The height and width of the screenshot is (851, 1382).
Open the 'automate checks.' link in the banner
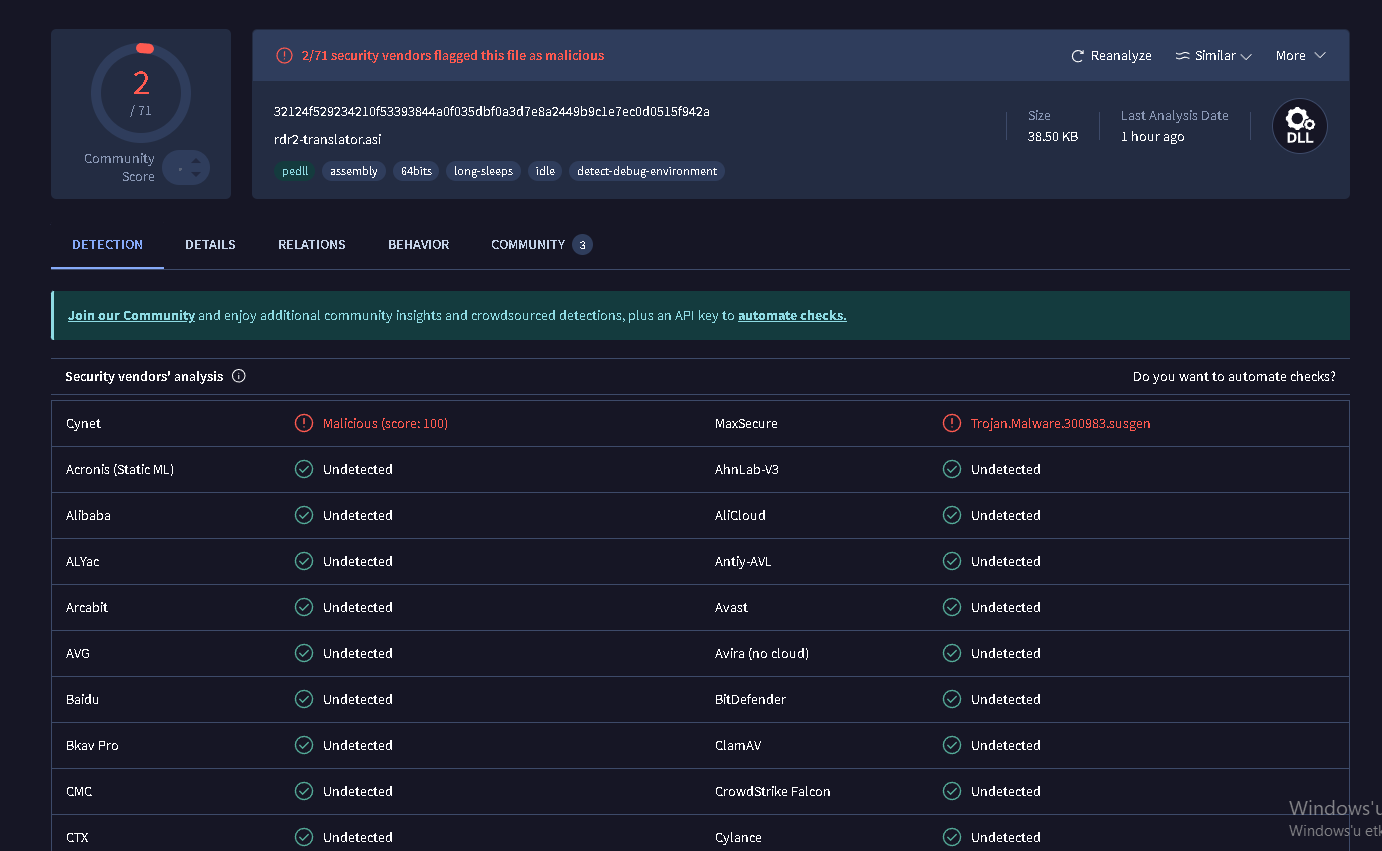click(792, 315)
